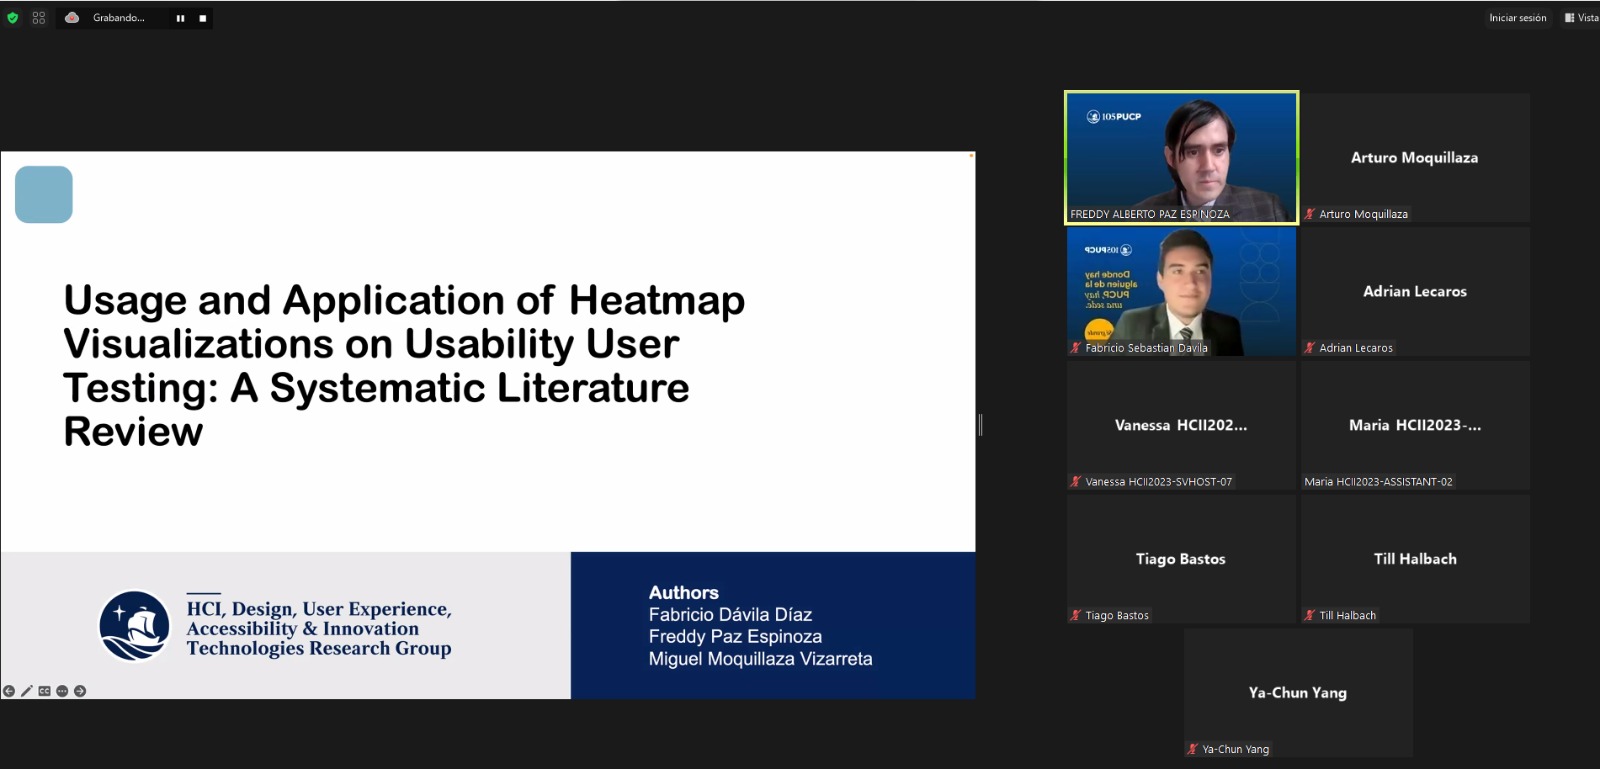Image resolution: width=1600 pixels, height=769 pixels.
Task: Open the Vista layout menu
Action: [1582, 18]
